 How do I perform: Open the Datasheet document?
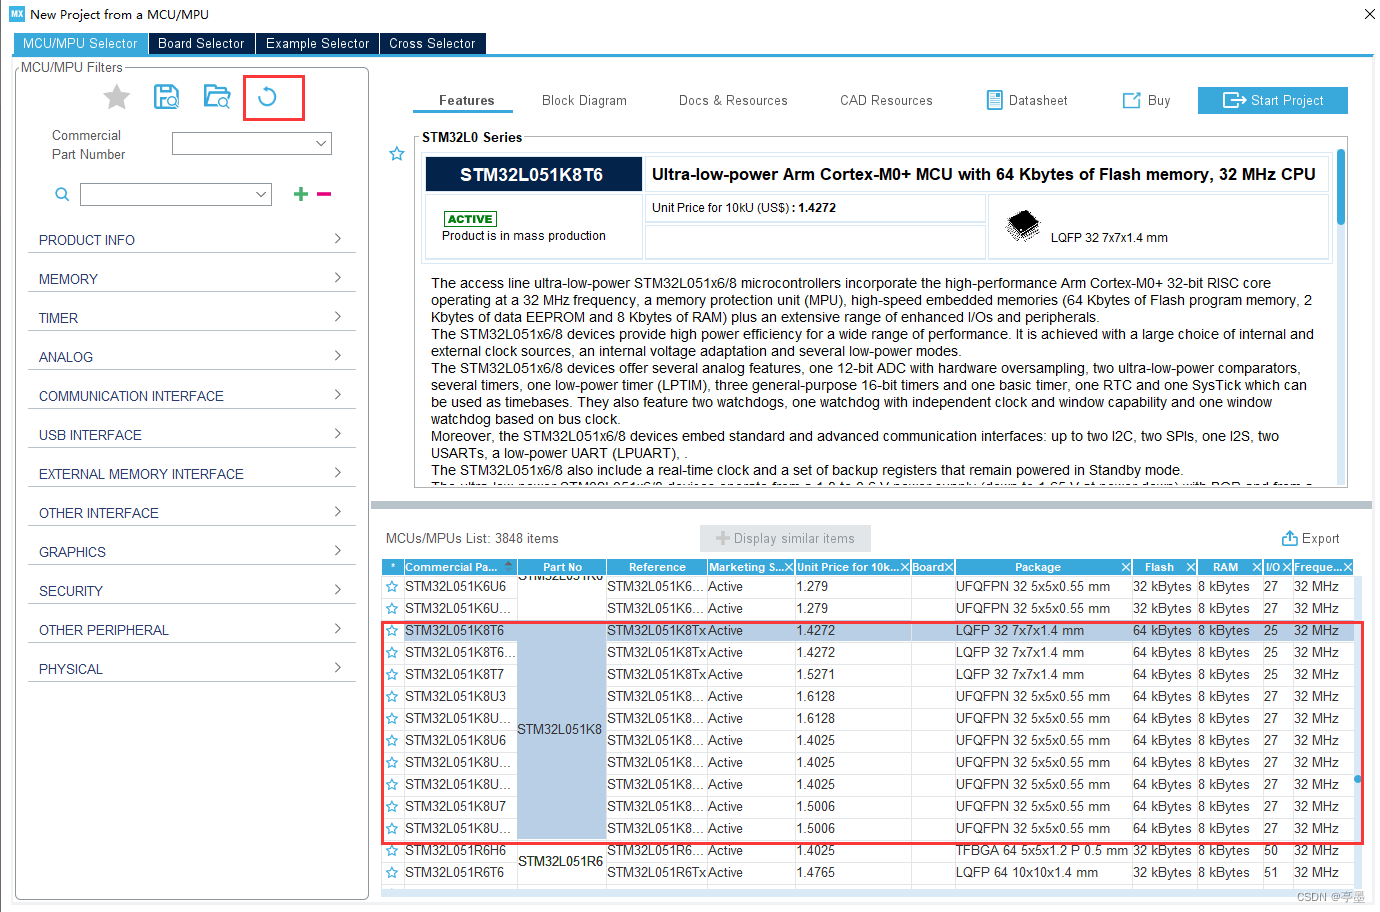[x=1027, y=100]
